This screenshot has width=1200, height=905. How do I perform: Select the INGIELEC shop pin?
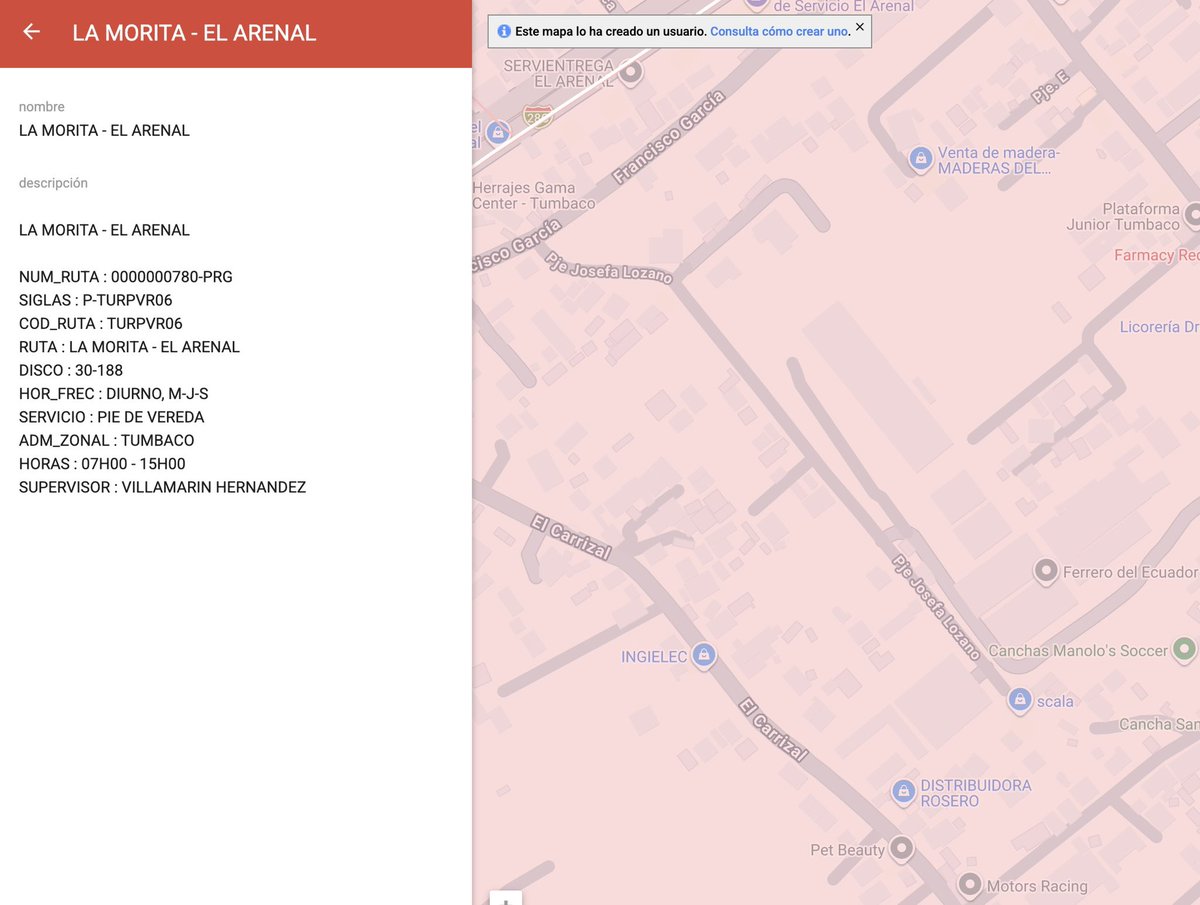[703, 655]
